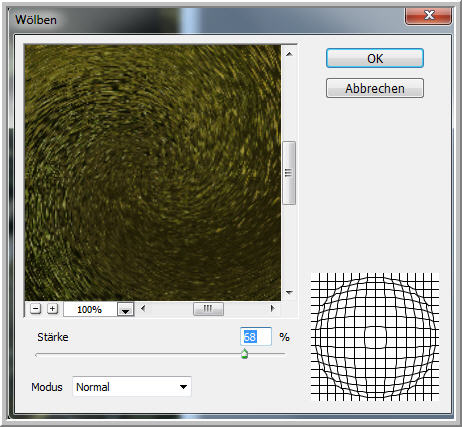Confirm the filter with the OK button
The image size is (462, 427).
[375, 58]
